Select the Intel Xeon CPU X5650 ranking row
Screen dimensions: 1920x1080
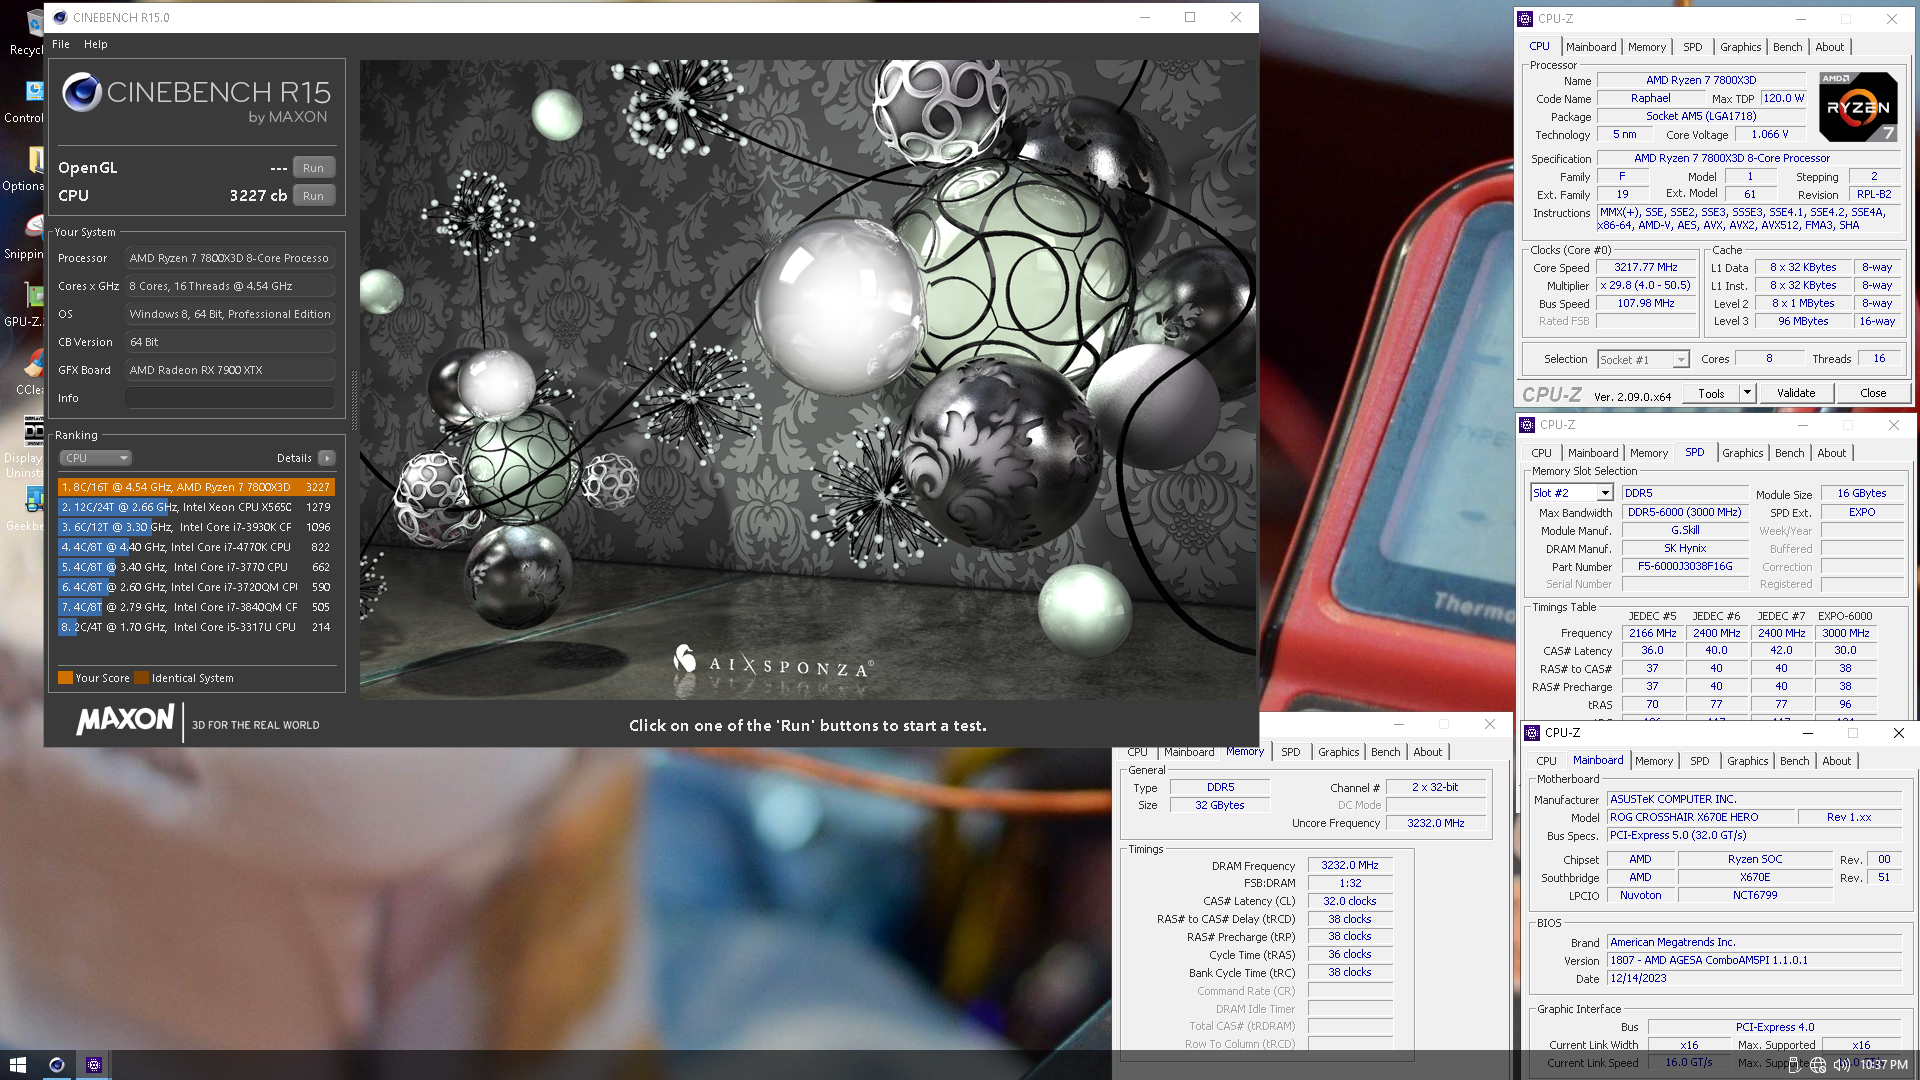(x=196, y=507)
